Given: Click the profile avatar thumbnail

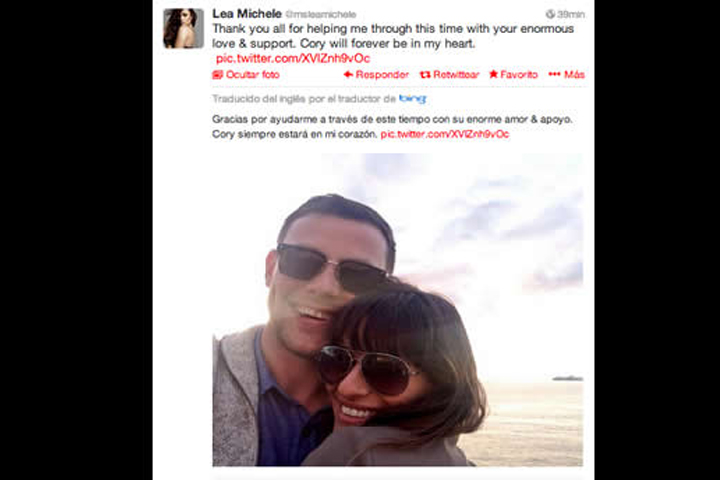Looking at the screenshot, I should coord(183,28).
